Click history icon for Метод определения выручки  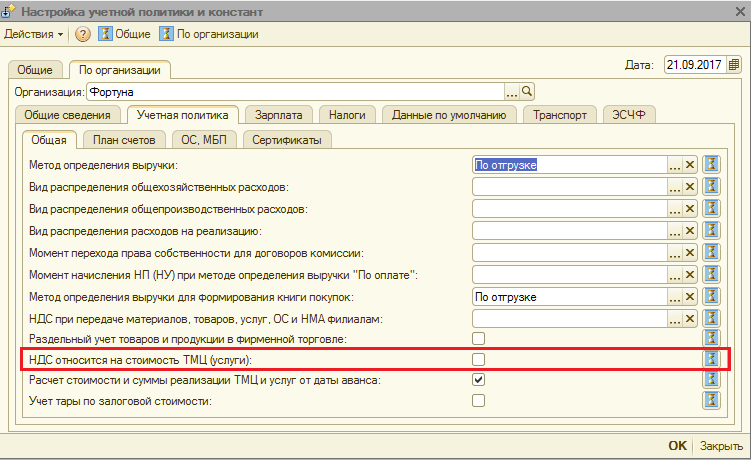point(712,165)
